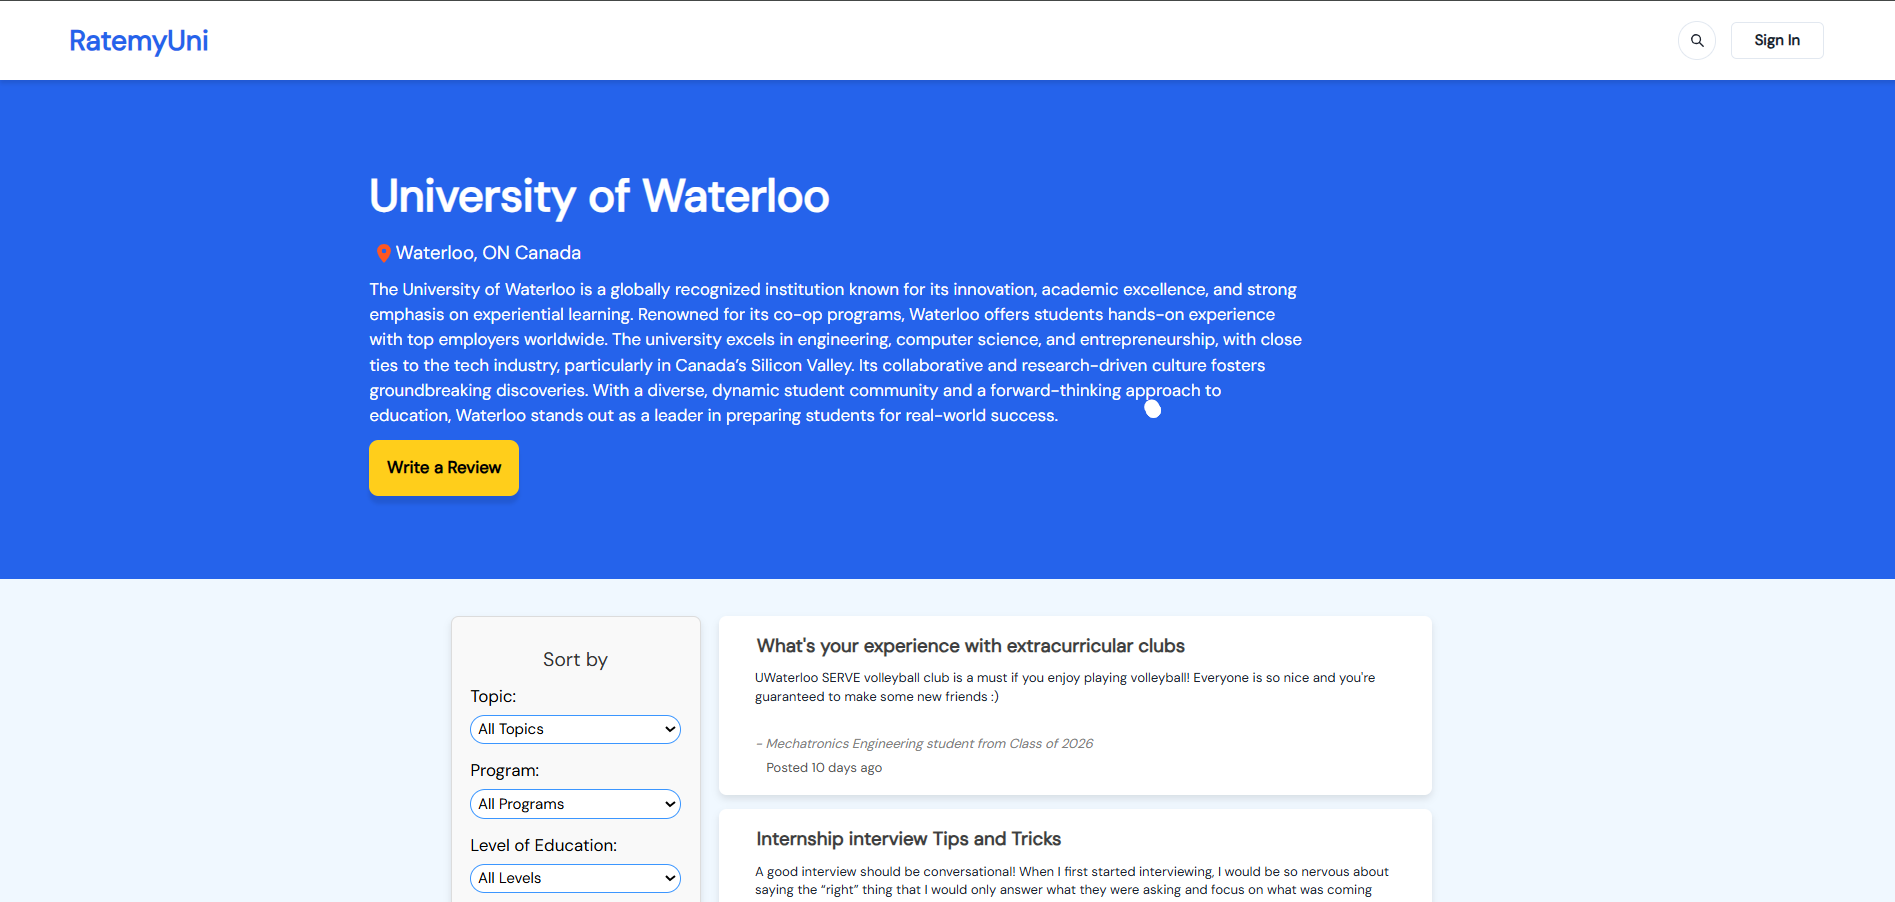Click the Sort by heading
Image resolution: width=1895 pixels, height=902 pixels.
[575, 660]
